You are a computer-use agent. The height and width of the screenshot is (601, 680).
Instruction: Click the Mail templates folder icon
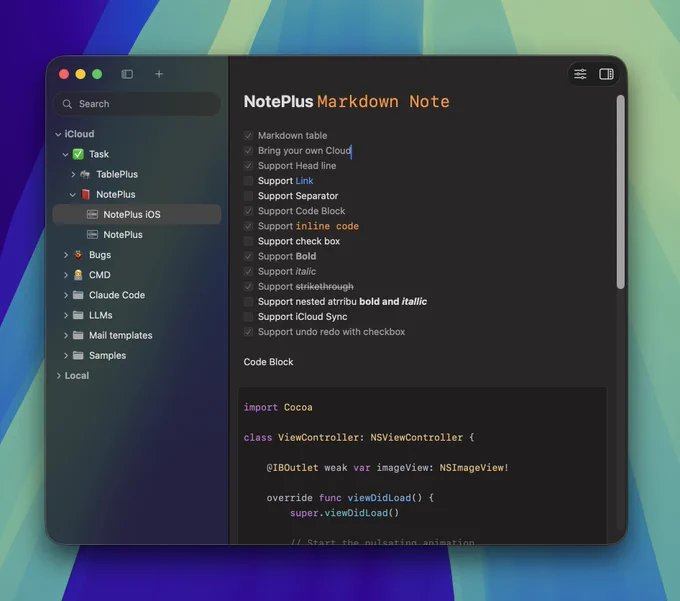point(78,335)
